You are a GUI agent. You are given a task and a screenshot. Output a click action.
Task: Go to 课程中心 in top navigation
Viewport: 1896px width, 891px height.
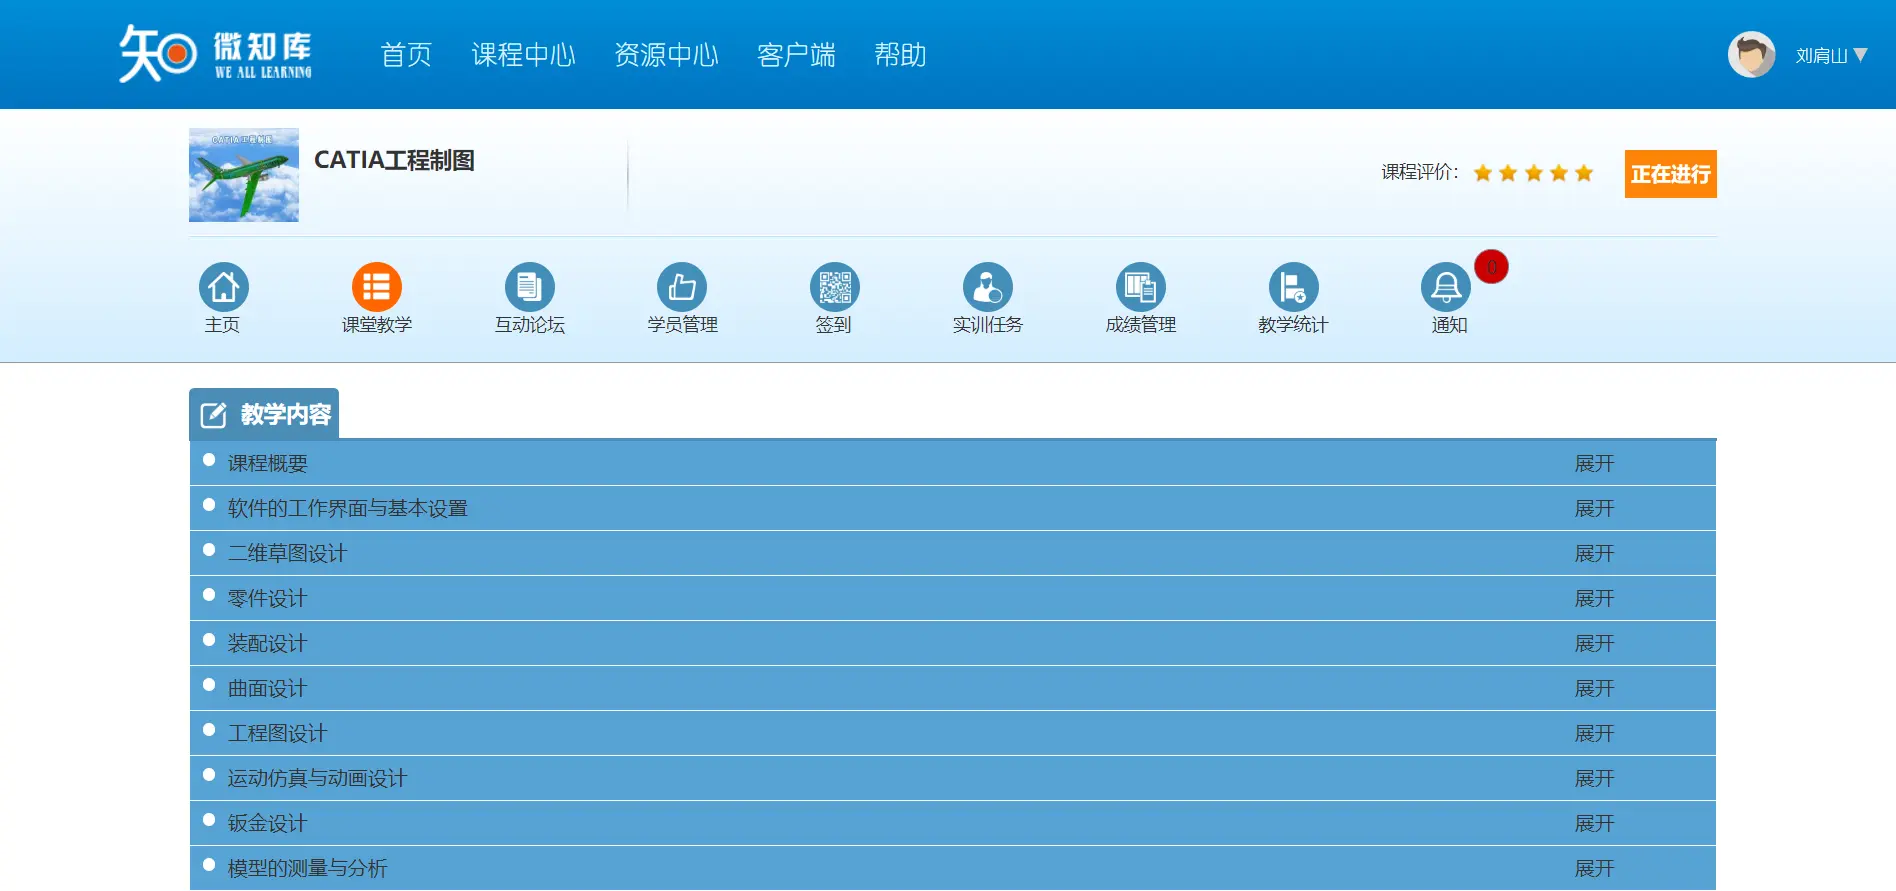(523, 55)
